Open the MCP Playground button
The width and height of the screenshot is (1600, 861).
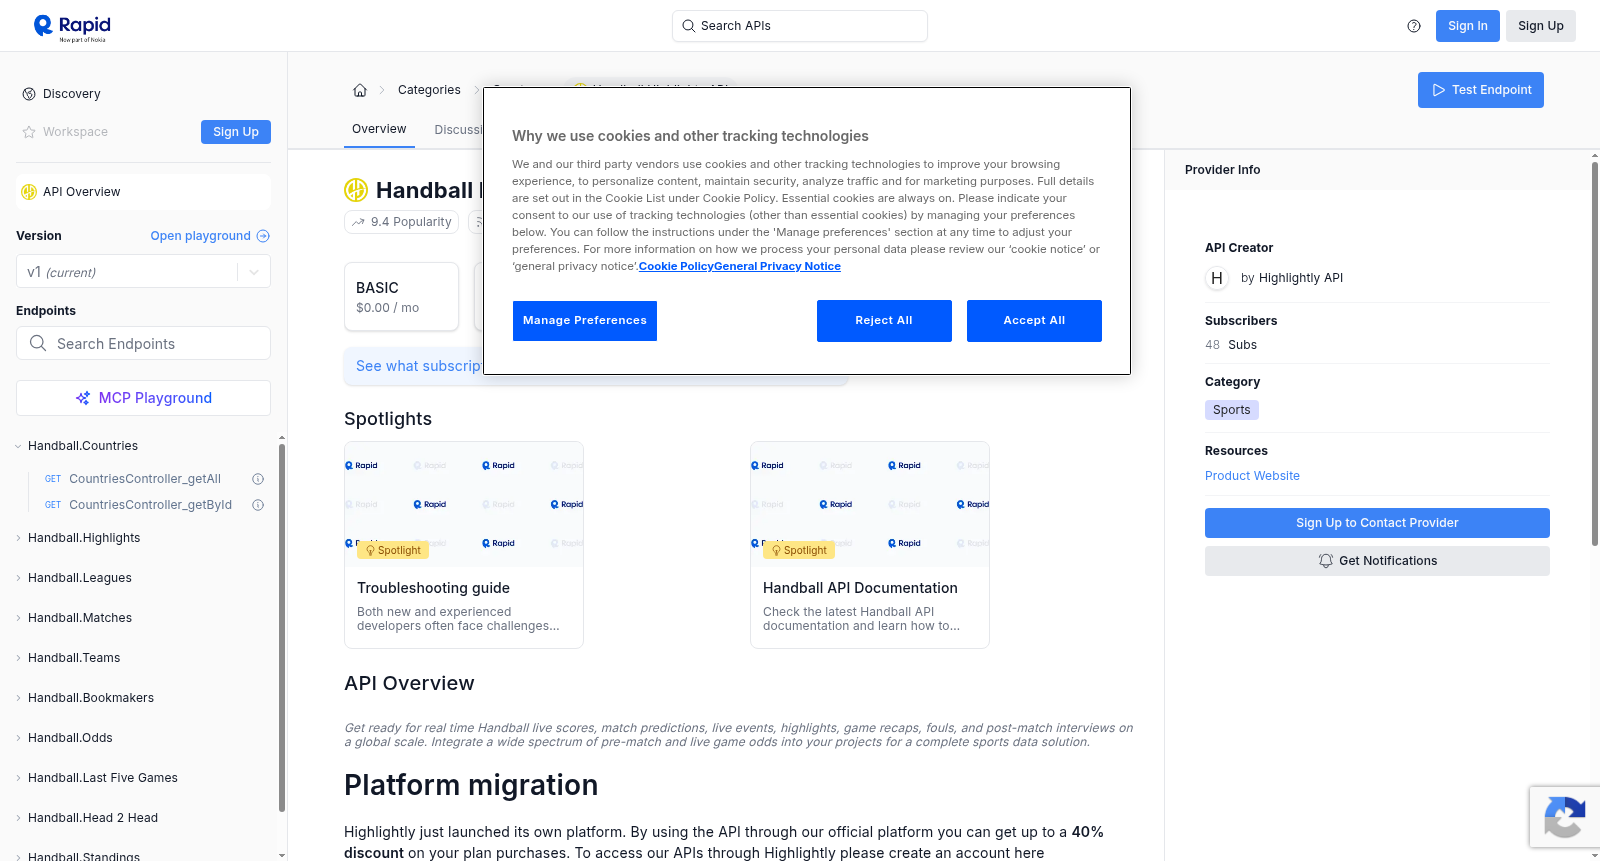[143, 398]
